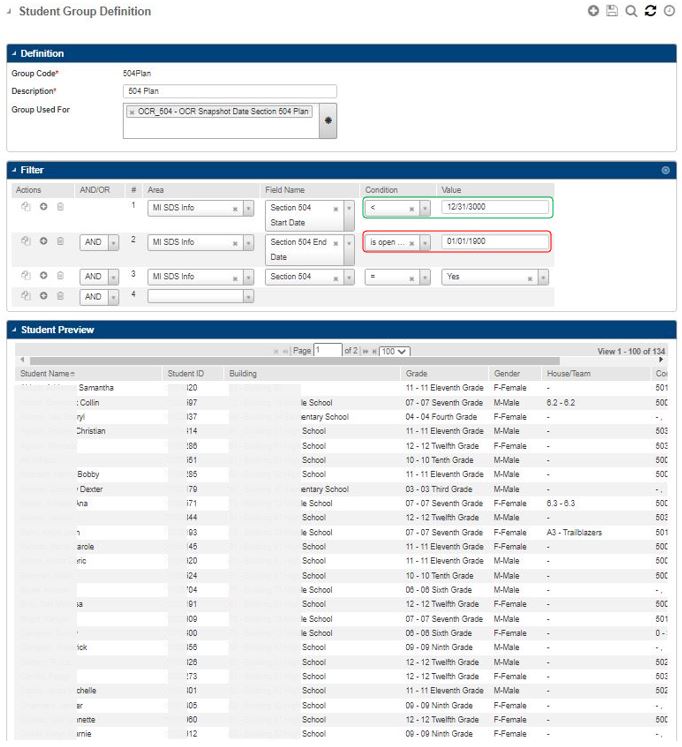Clear the Yes value in row 3
Image resolution: width=682 pixels, height=747 pixels.
[x=529, y=277]
